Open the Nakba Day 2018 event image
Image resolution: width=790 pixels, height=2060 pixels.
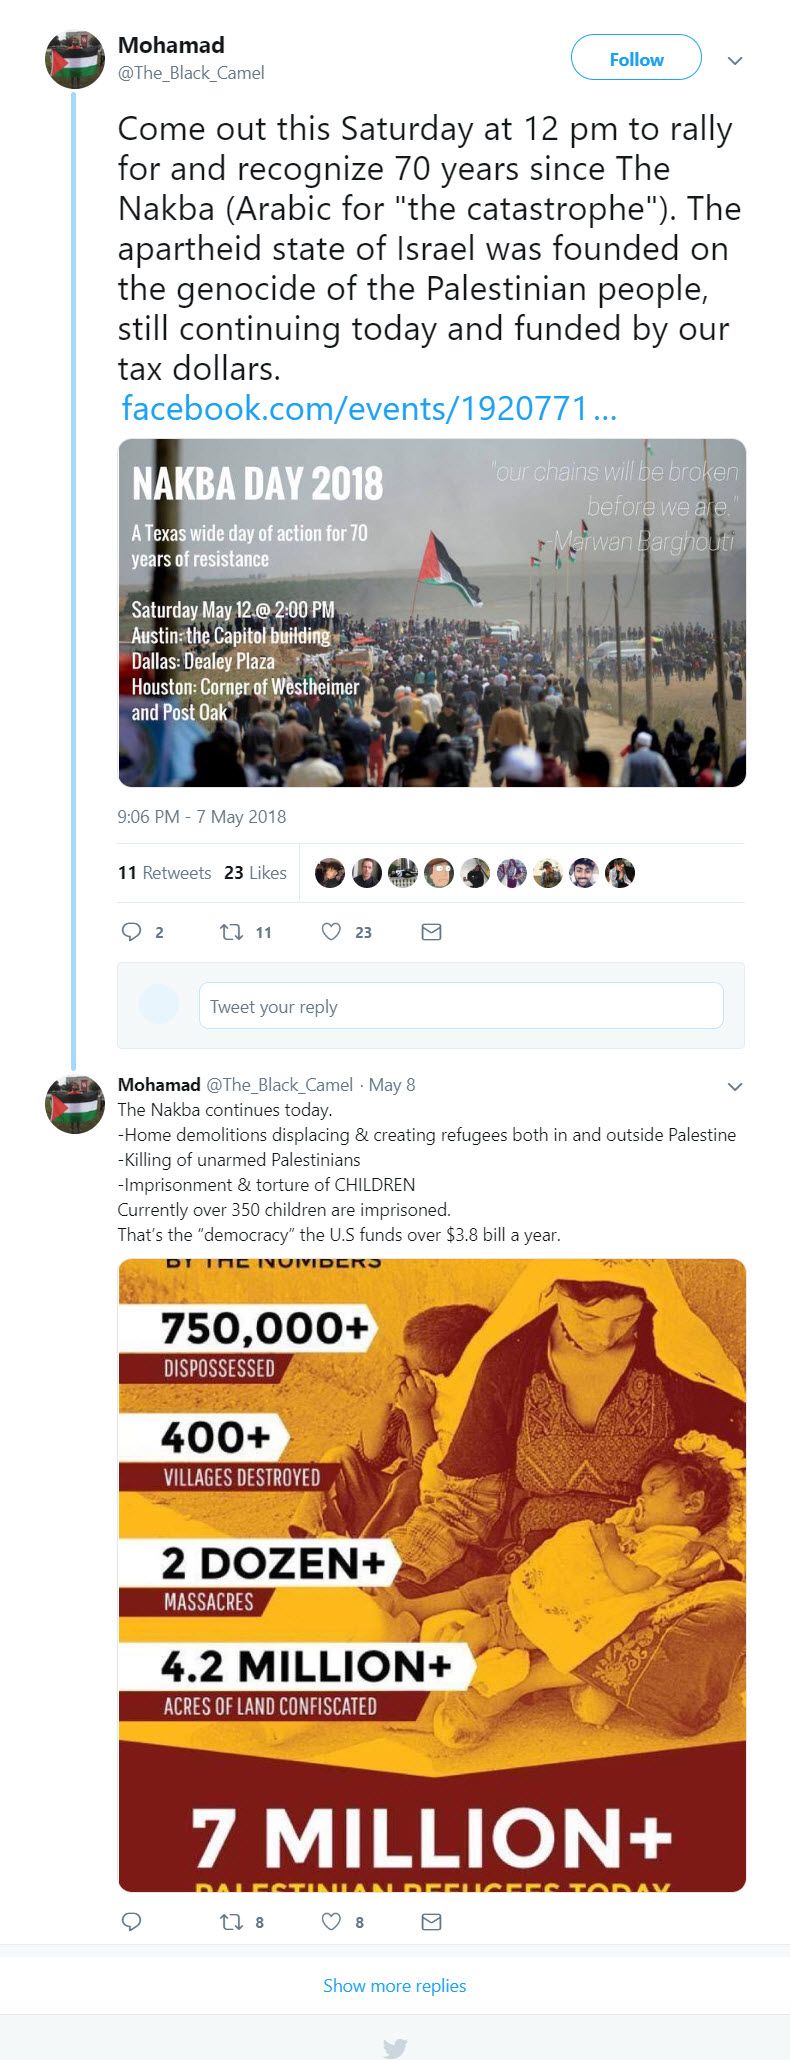432,612
